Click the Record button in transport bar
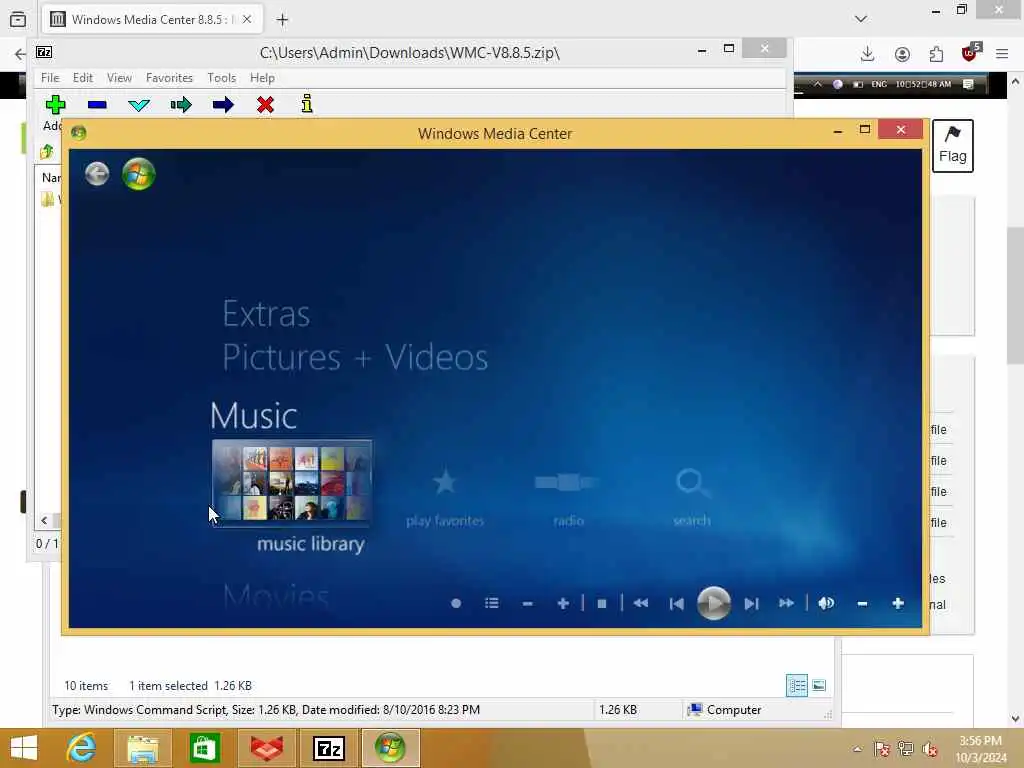 456,603
